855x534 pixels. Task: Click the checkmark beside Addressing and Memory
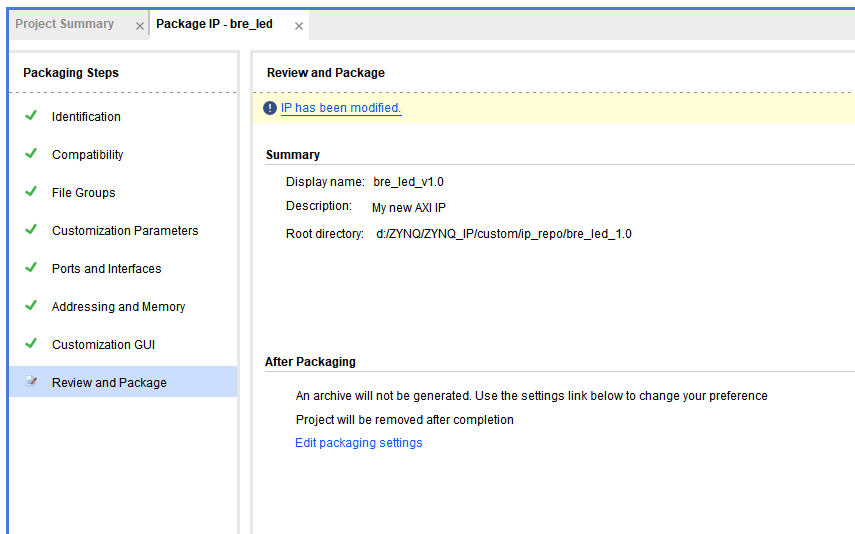tap(31, 305)
